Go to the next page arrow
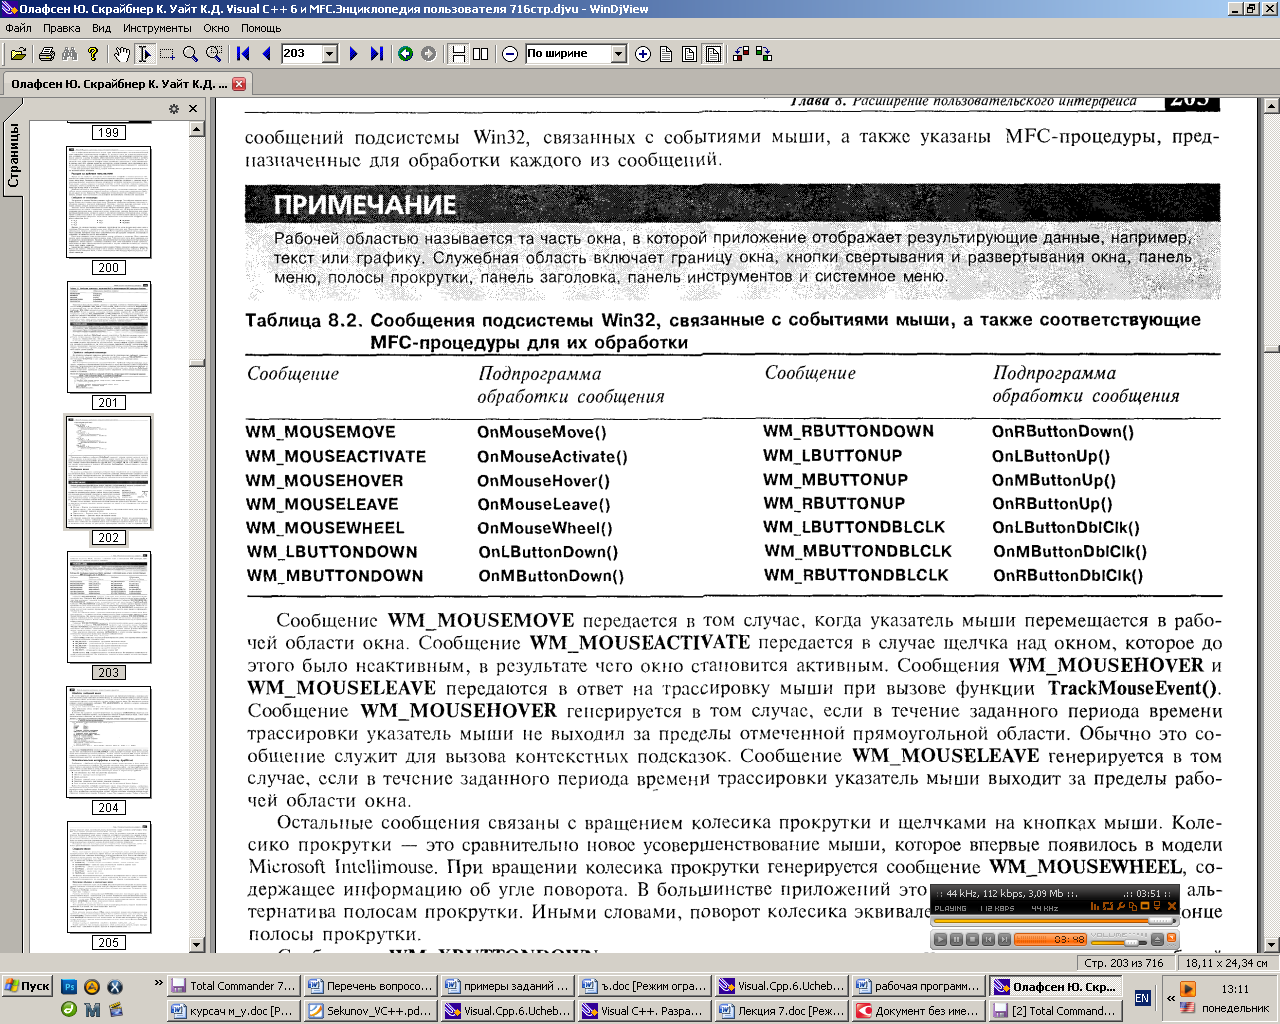The image size is (1280, 1024). pos(353,54)
